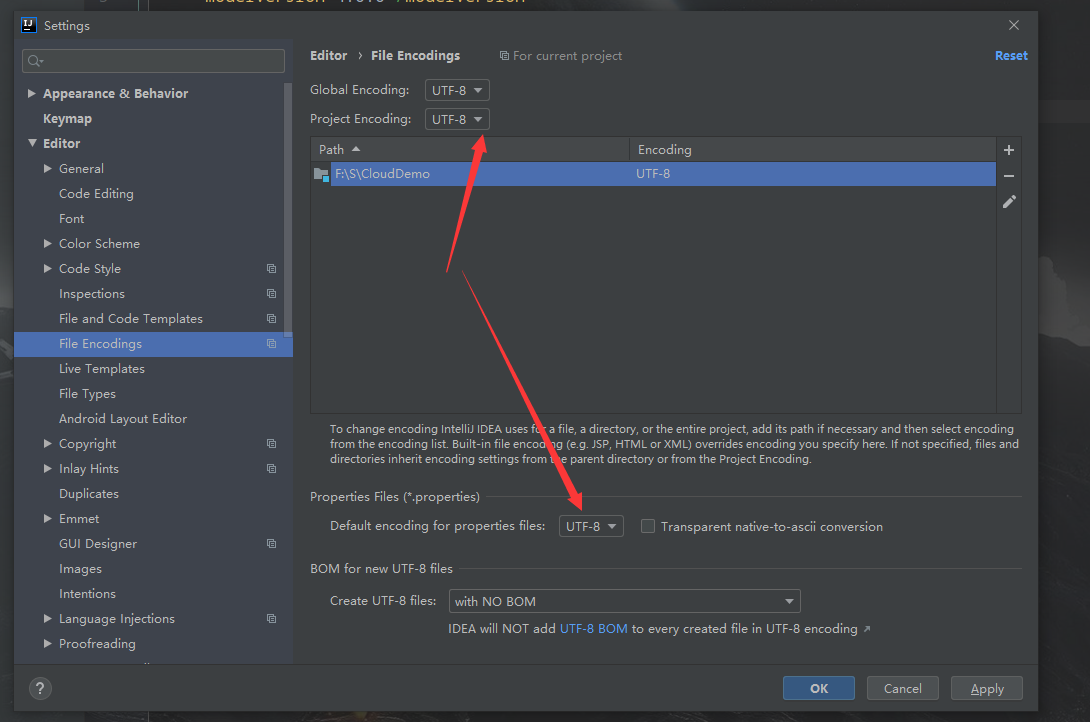Click the OK button
Image resolution: width=1090 pixels, height=722 pixels.
tap(818, 688)
